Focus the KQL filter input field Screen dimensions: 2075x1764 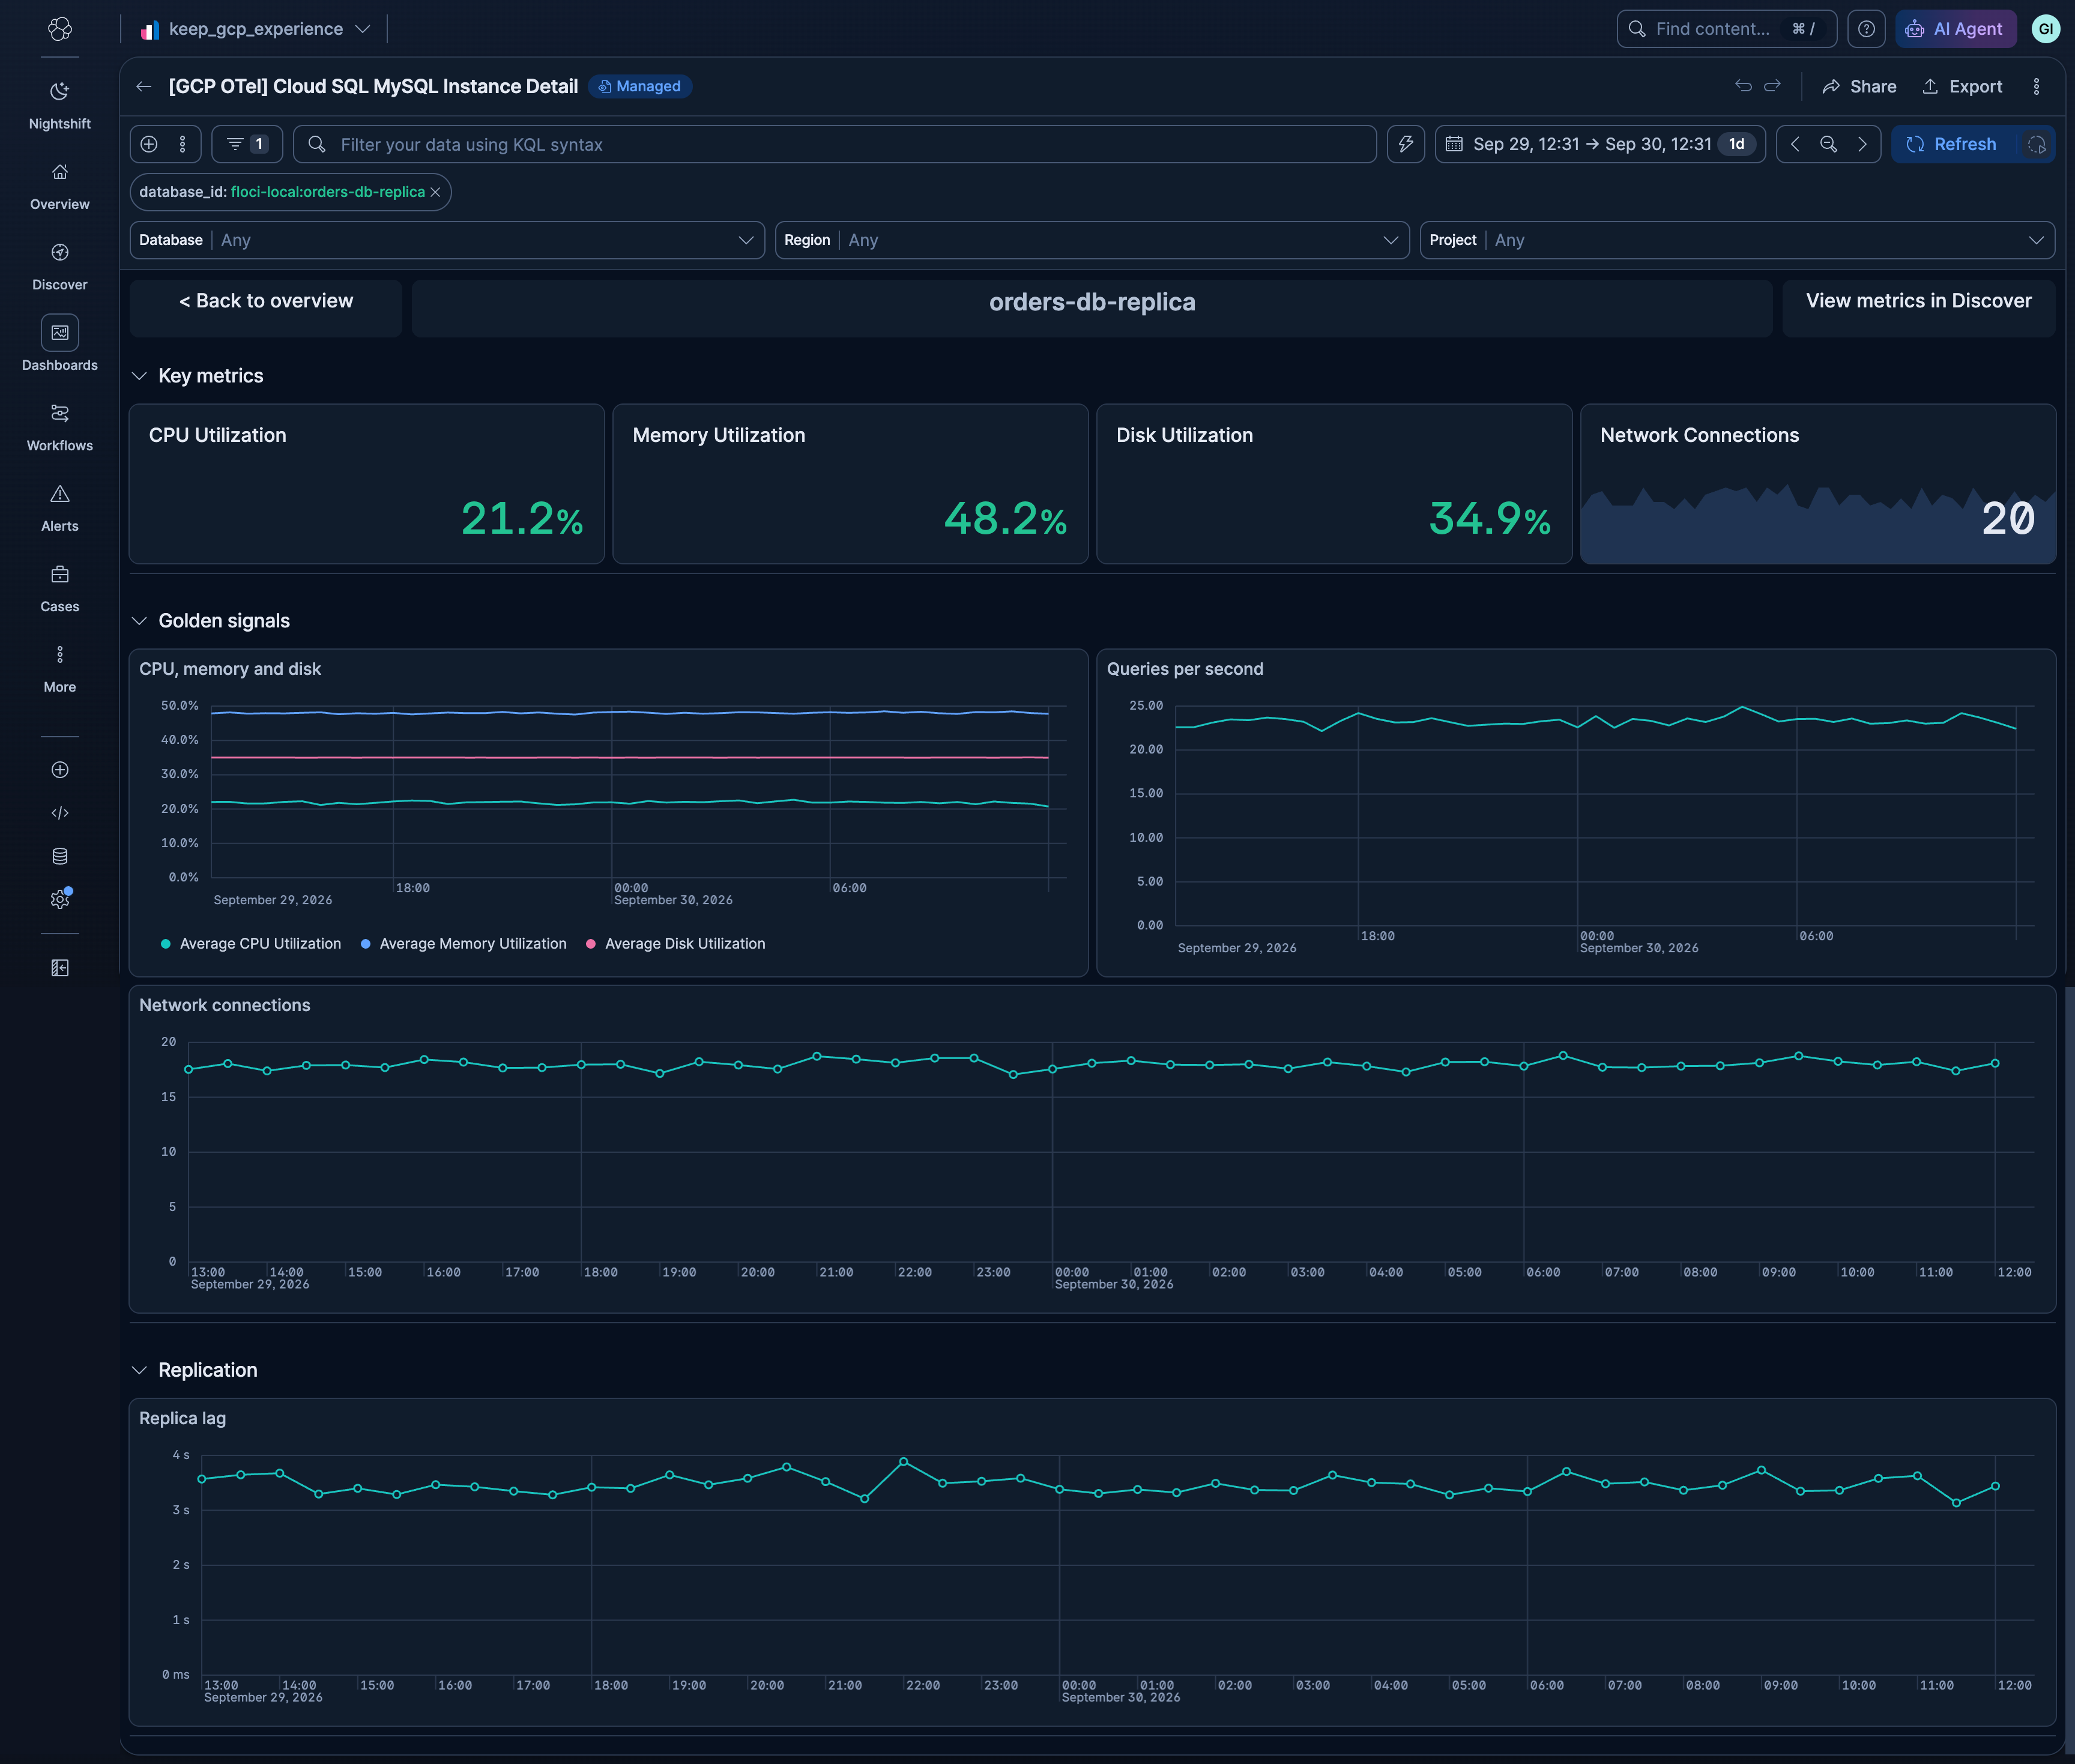point(835,144)
